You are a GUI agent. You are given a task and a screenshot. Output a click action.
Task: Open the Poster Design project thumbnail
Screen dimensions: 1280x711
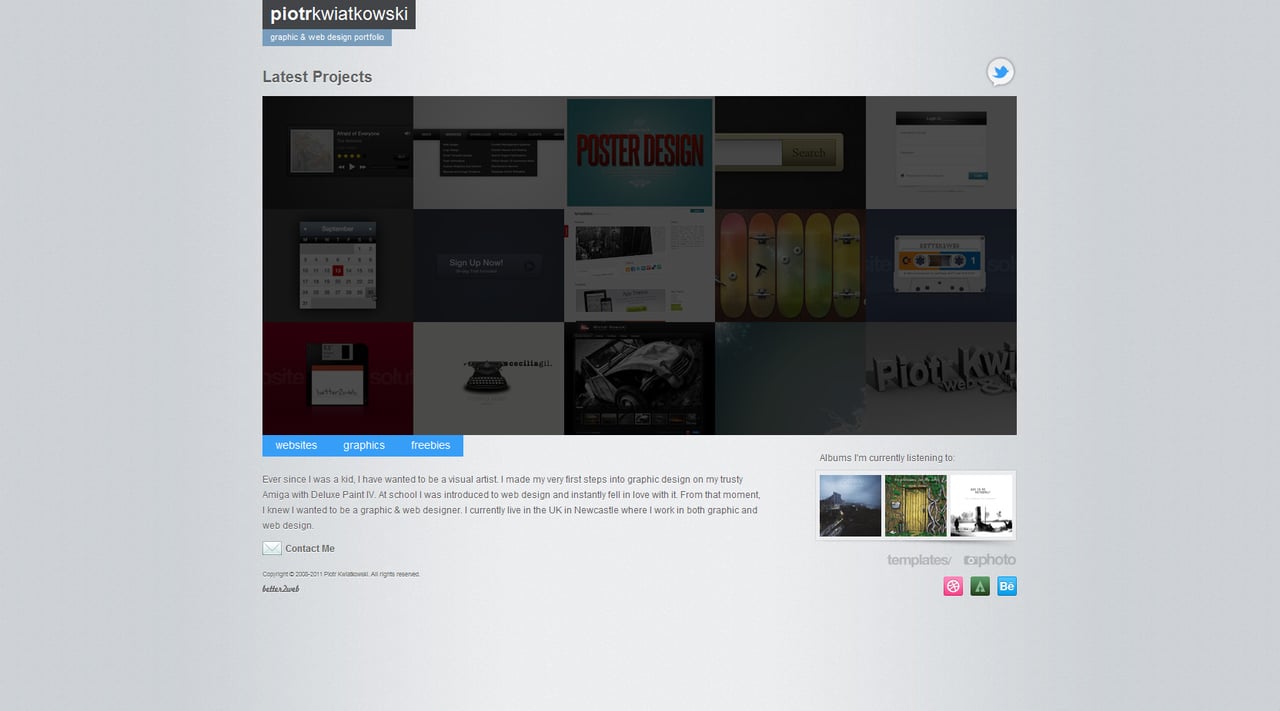click(639, 152)
